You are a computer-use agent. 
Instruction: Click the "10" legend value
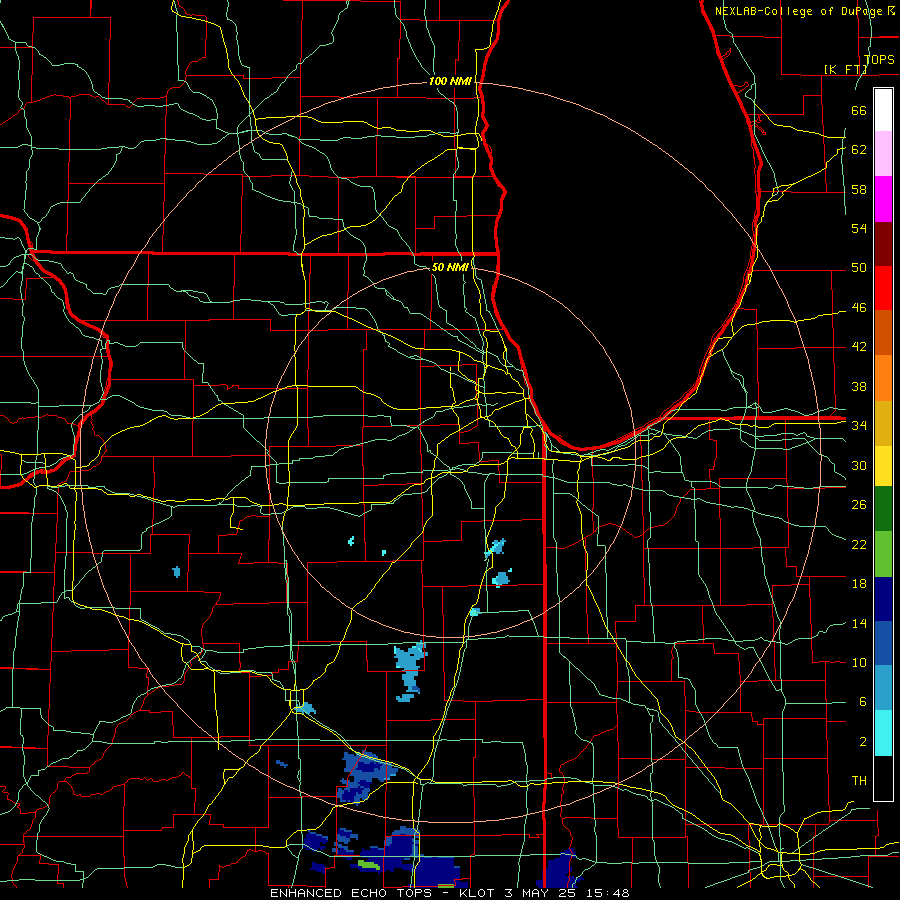click(859, 662)
